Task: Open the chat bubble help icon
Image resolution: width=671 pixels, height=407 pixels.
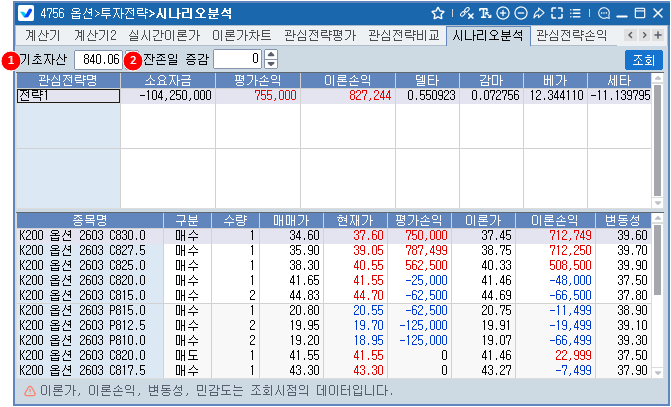Action: 603,14
